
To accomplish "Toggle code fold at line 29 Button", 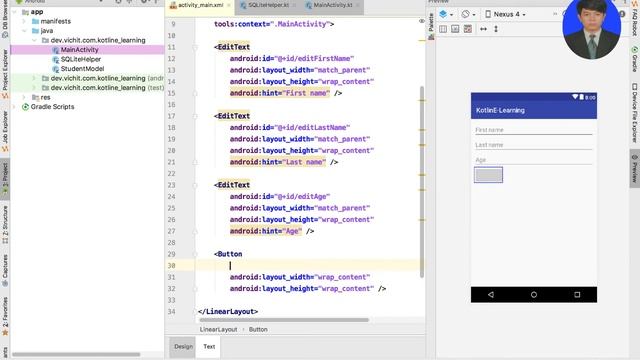I will [195, 254].
